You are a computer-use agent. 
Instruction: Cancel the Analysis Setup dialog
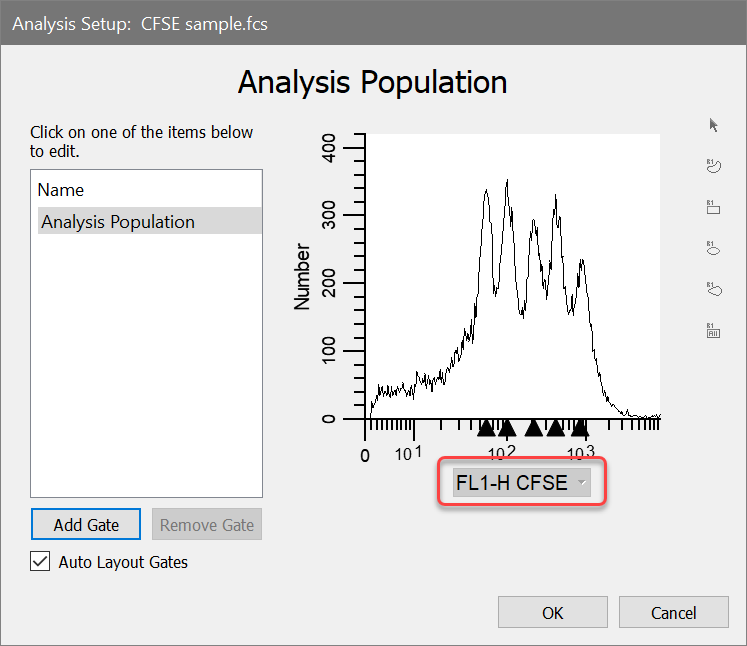click(x=672, y=612)
